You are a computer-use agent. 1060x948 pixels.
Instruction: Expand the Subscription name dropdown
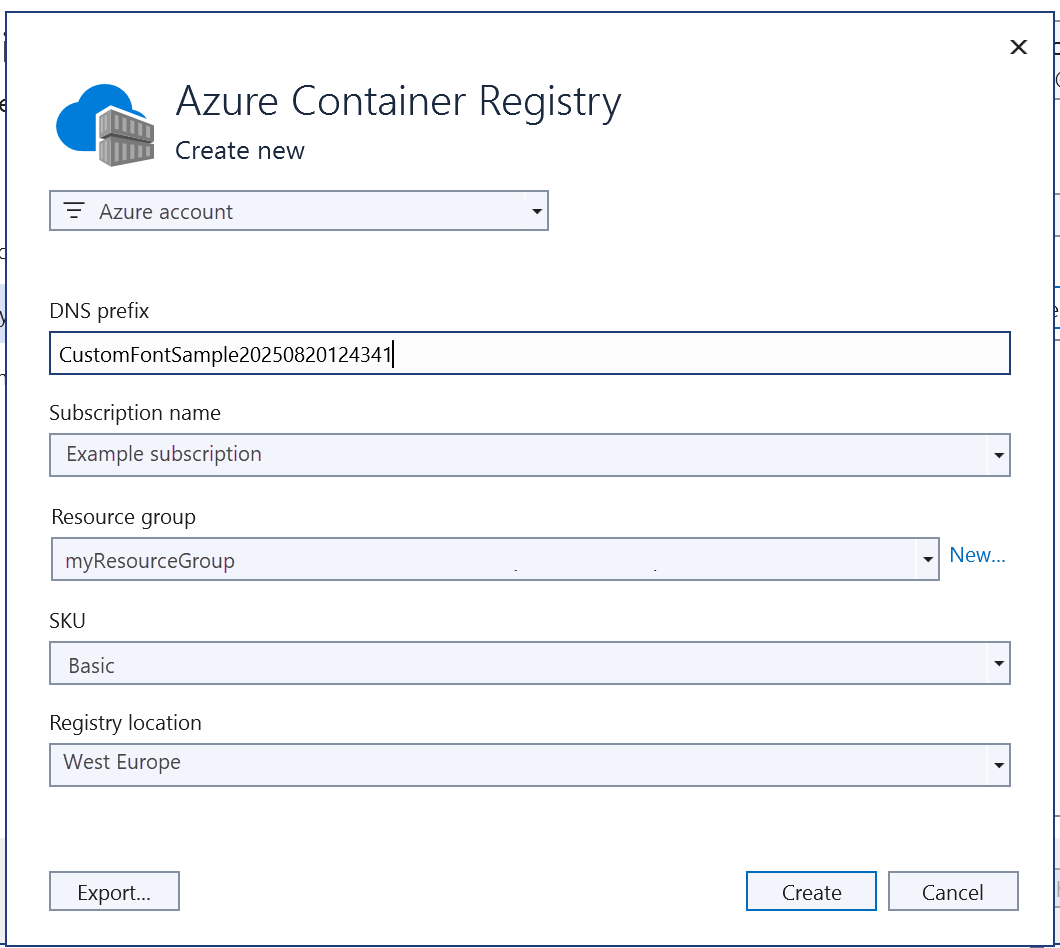999,455
